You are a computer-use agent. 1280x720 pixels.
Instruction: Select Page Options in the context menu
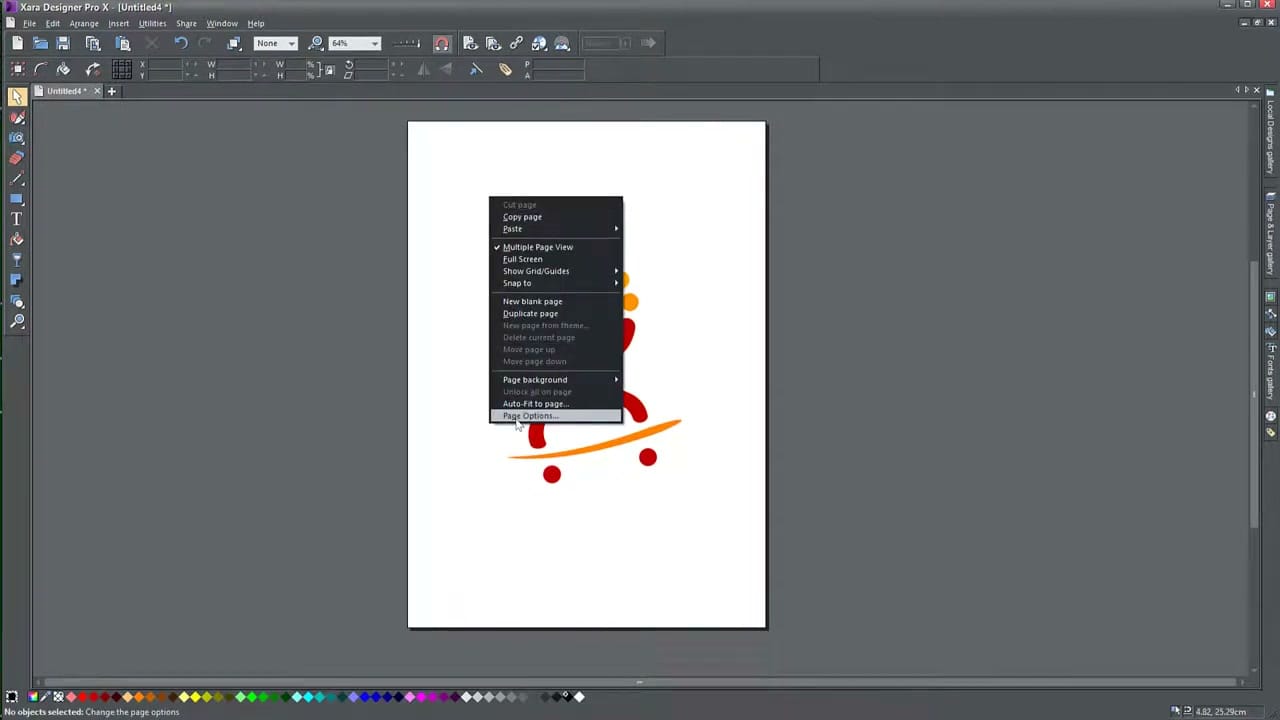point(530,416)
